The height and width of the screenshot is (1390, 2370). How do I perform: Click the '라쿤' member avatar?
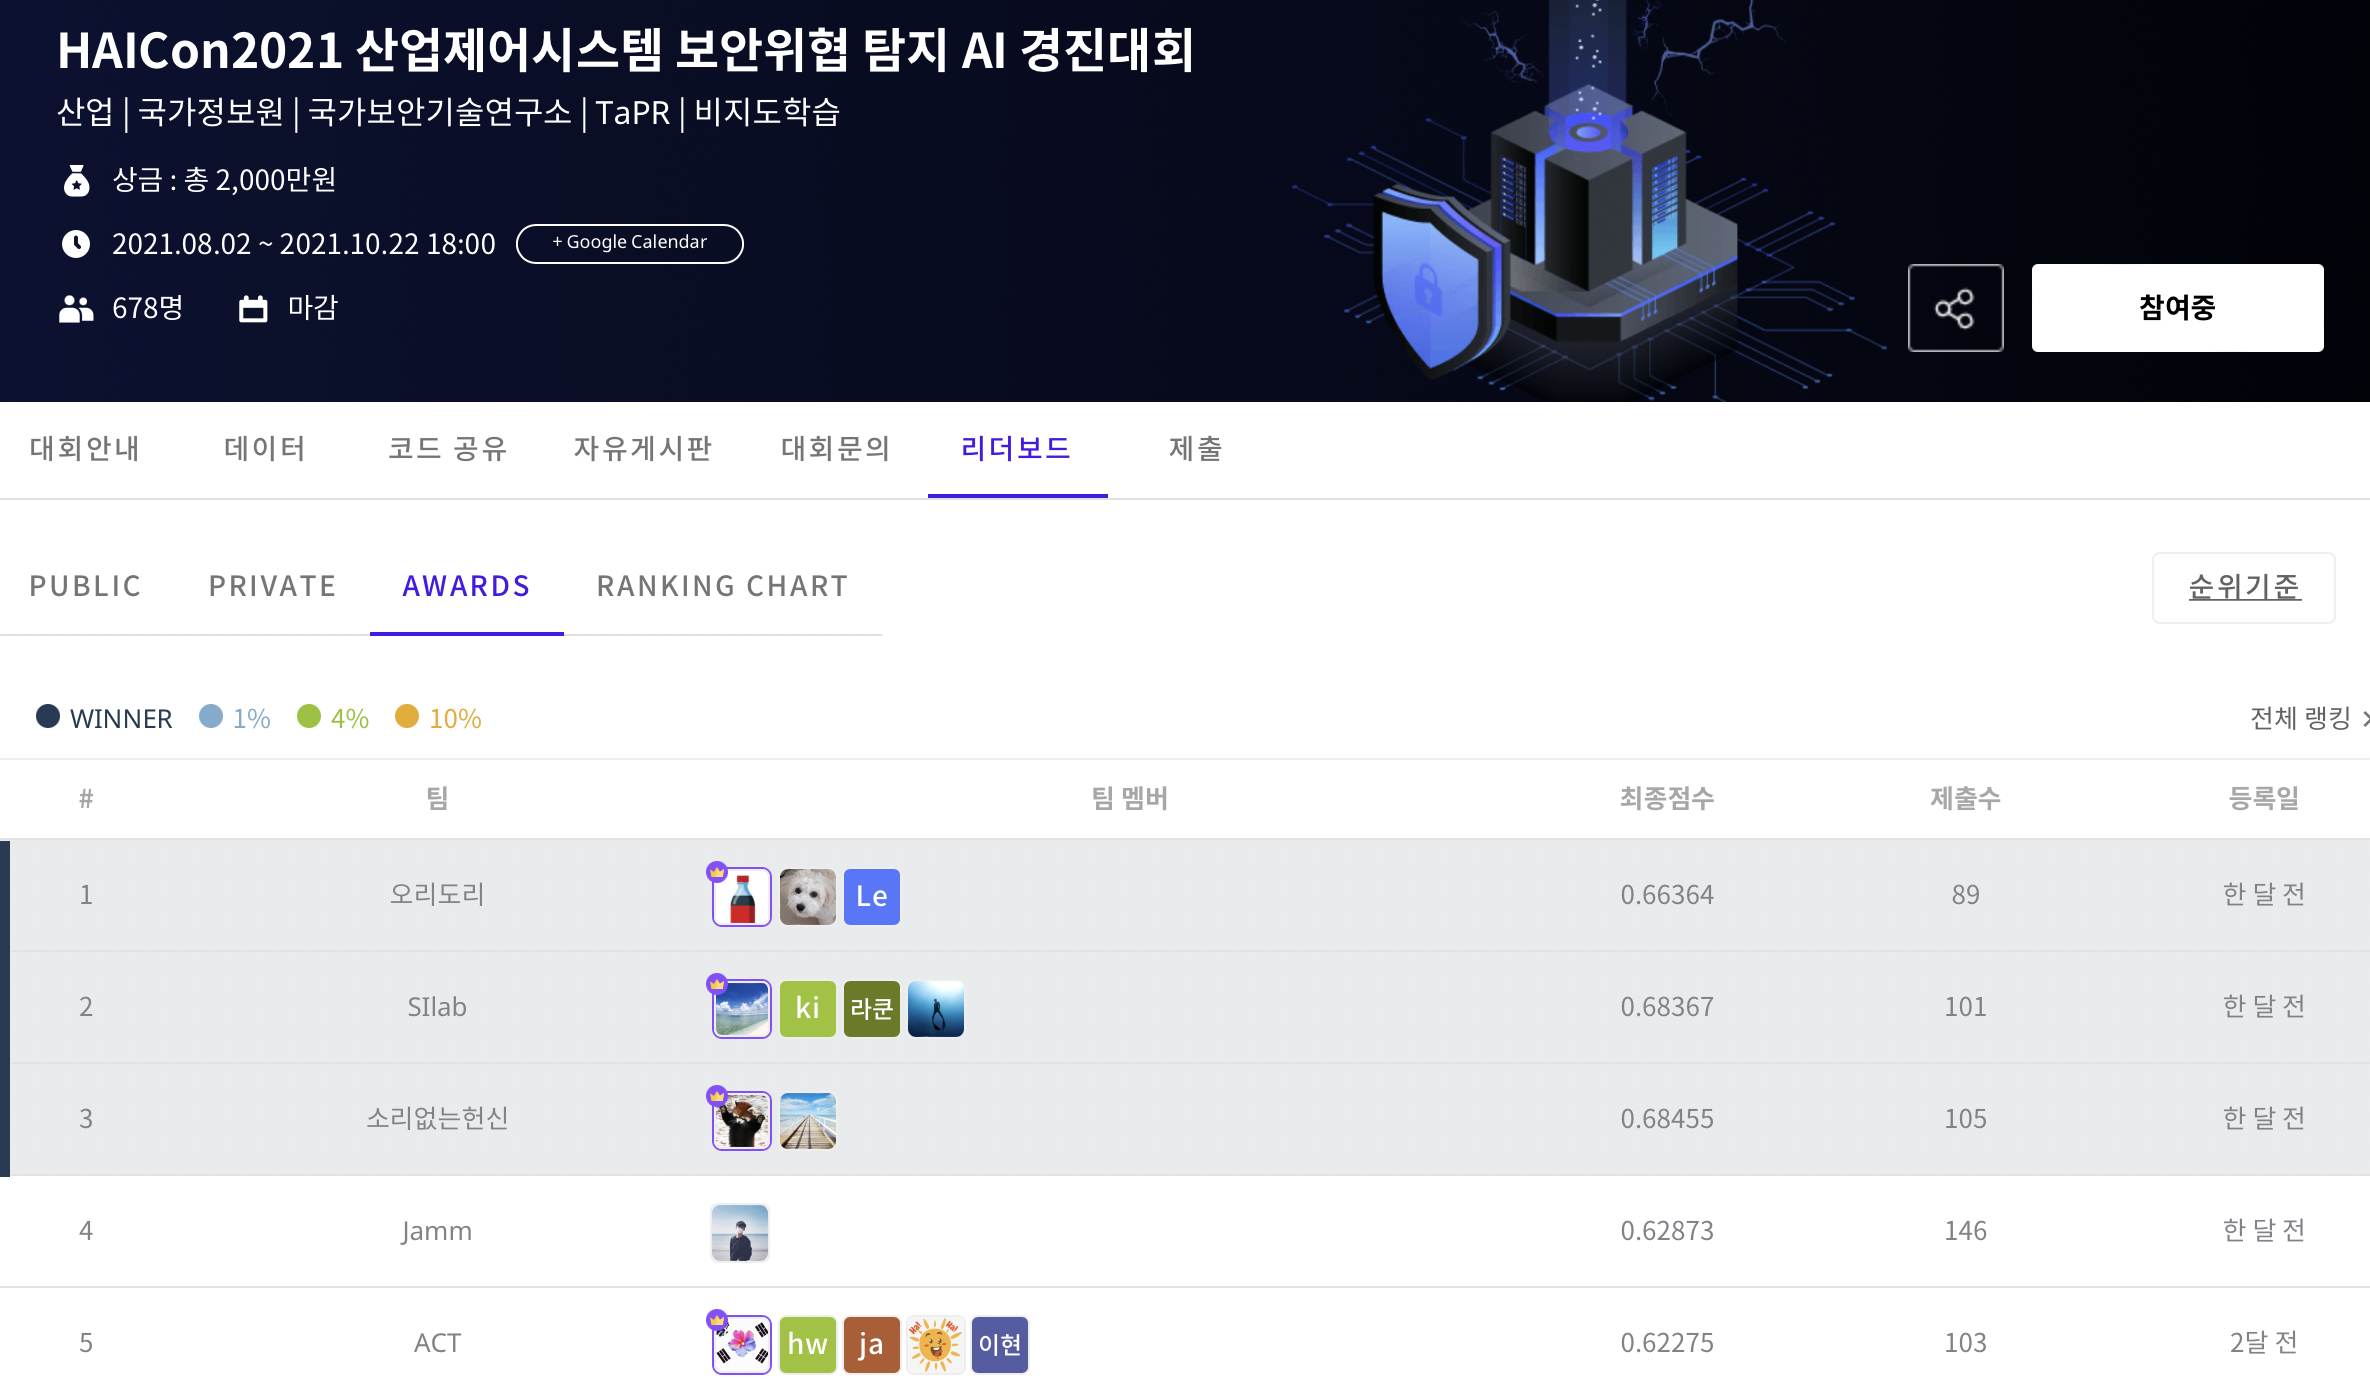pyautogui.click(x=871, y=1009)
